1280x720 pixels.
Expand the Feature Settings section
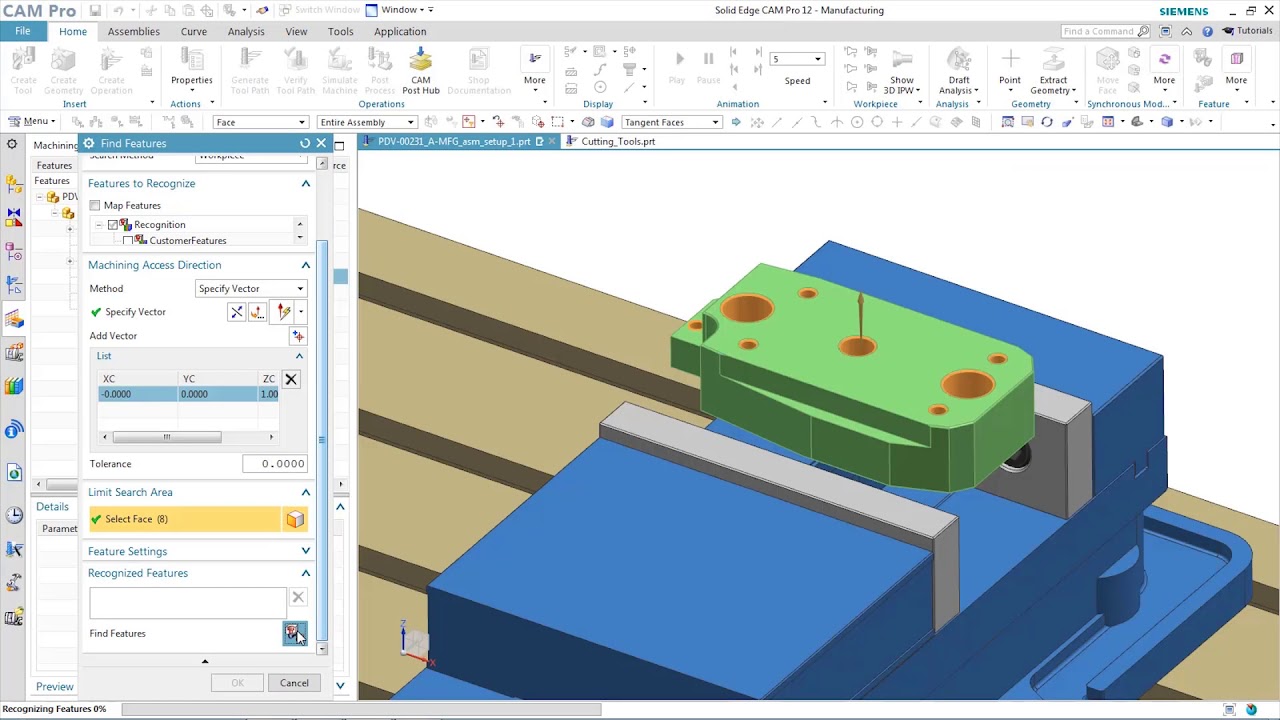pyautogui.click(x=306, y=551)
